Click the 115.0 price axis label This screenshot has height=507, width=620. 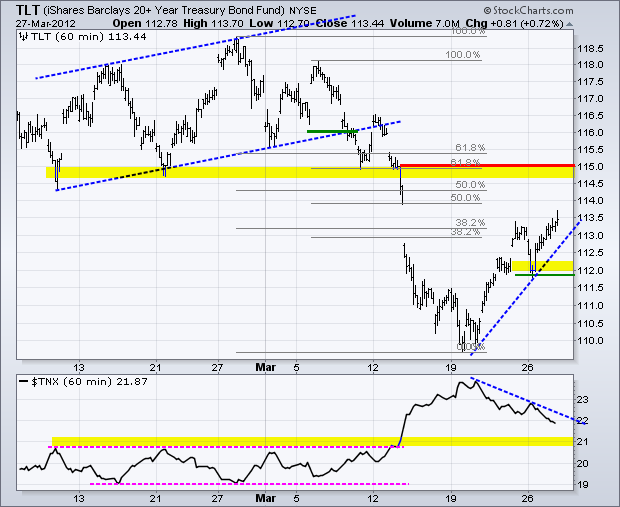click(x=590, y=167)
